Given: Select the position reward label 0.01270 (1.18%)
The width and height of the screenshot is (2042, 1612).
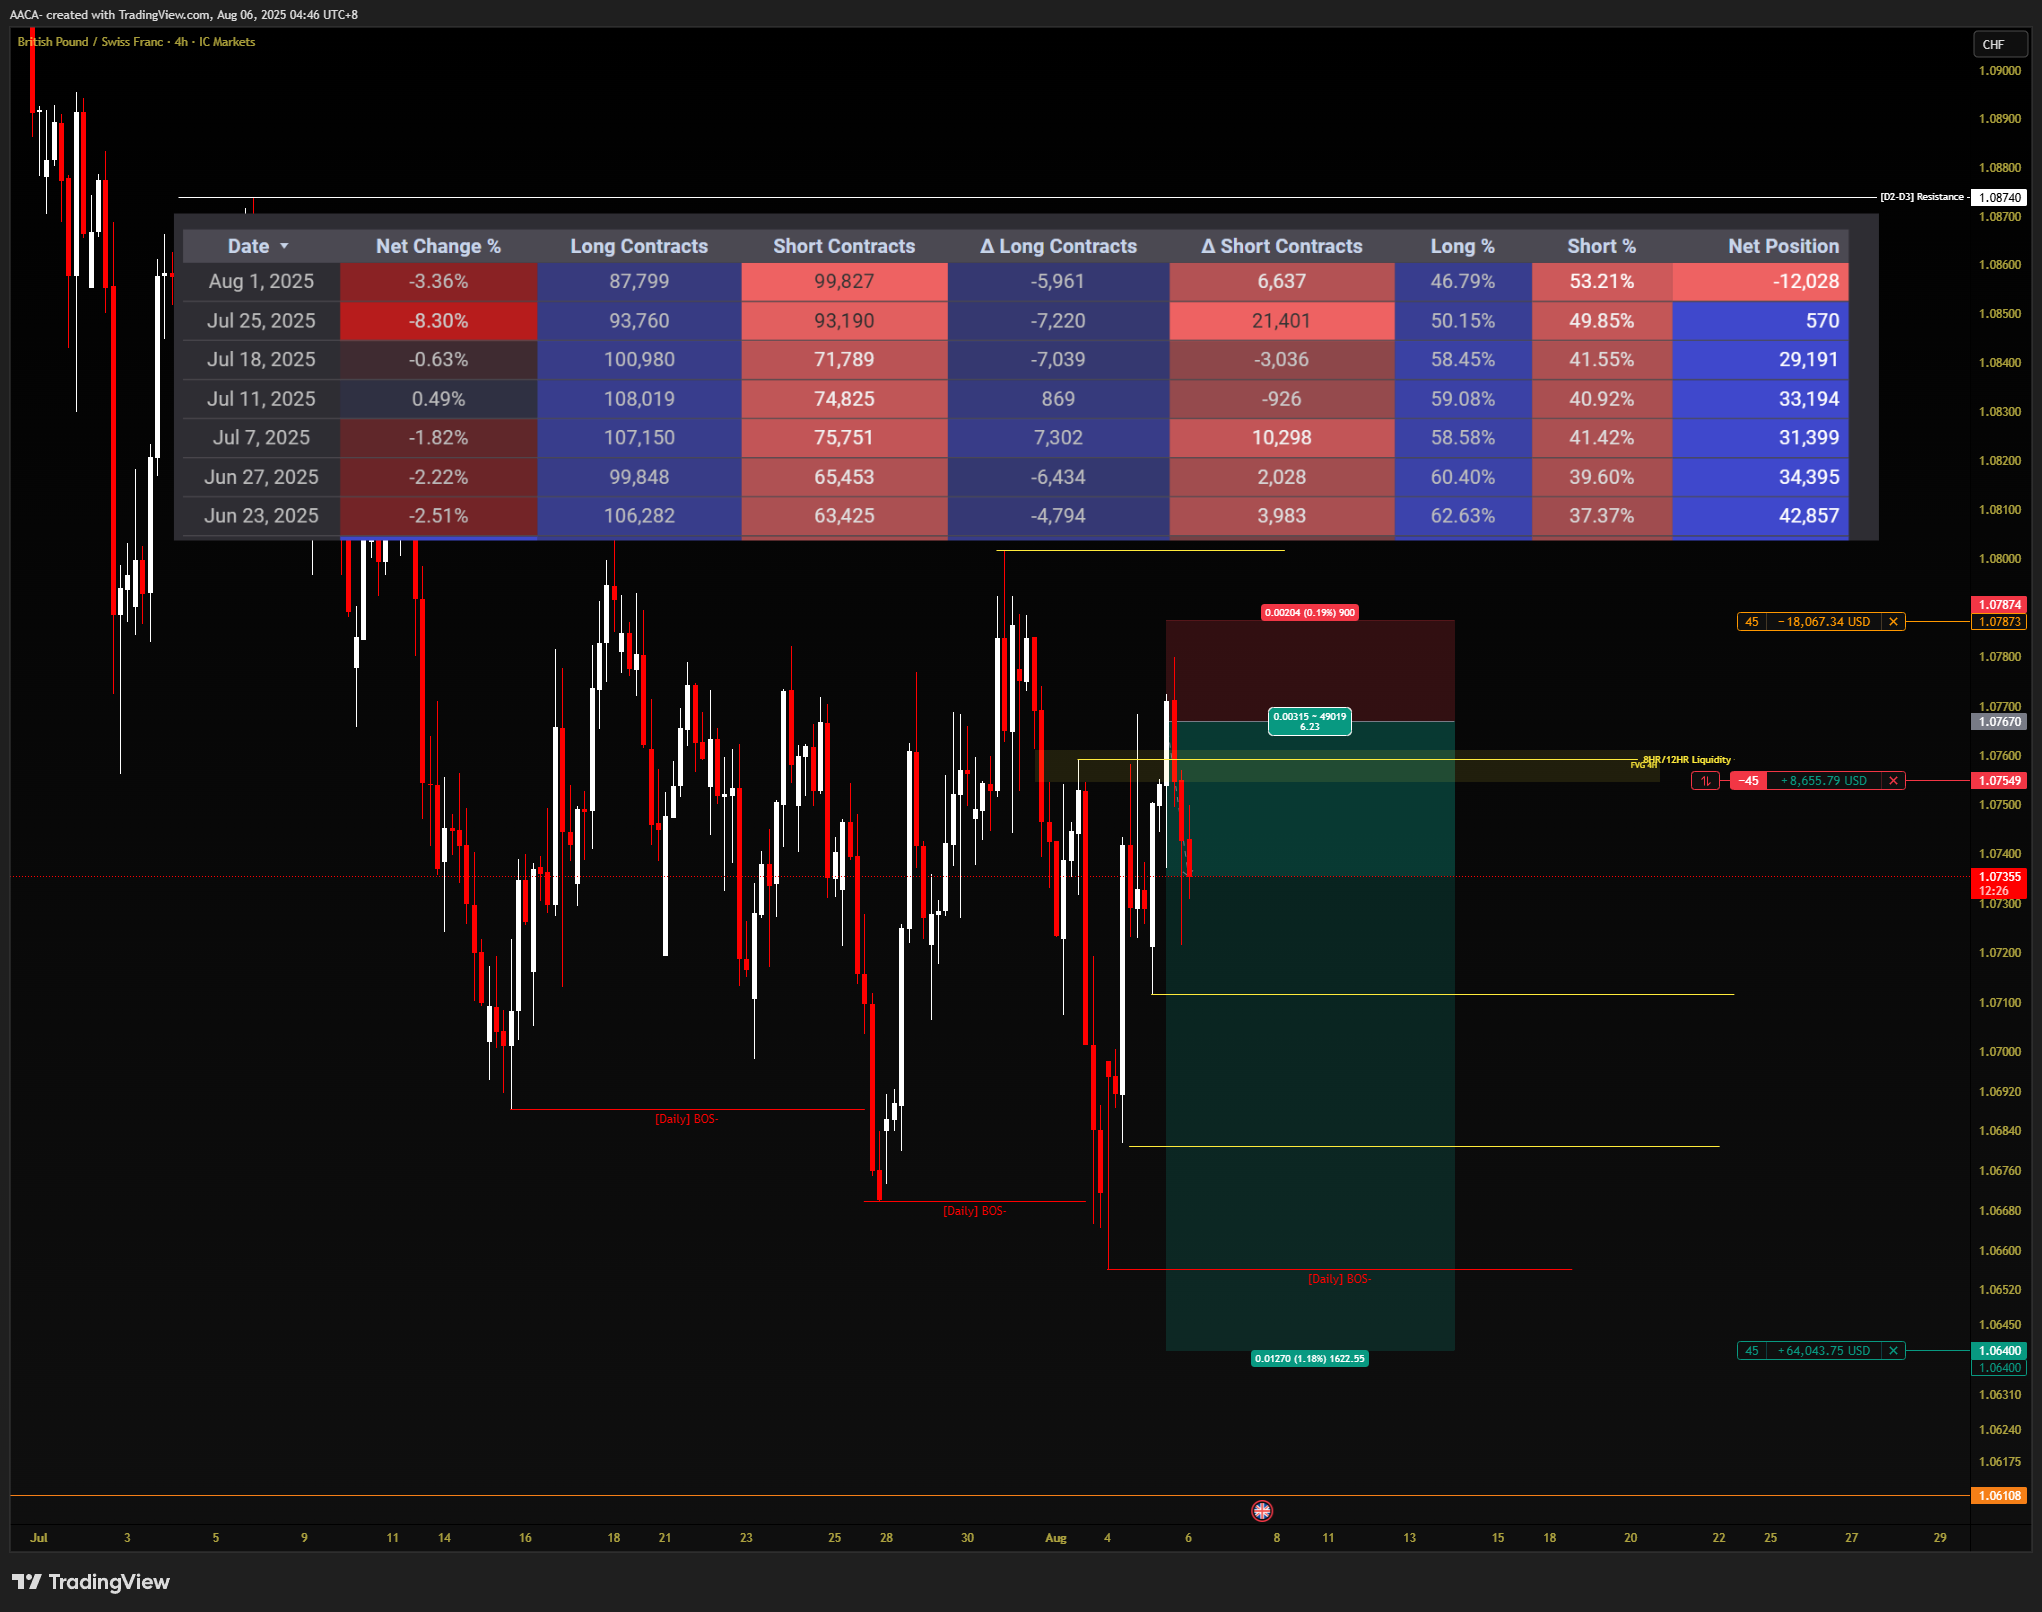Looking at the screenshot, I should [1309, 1359].
